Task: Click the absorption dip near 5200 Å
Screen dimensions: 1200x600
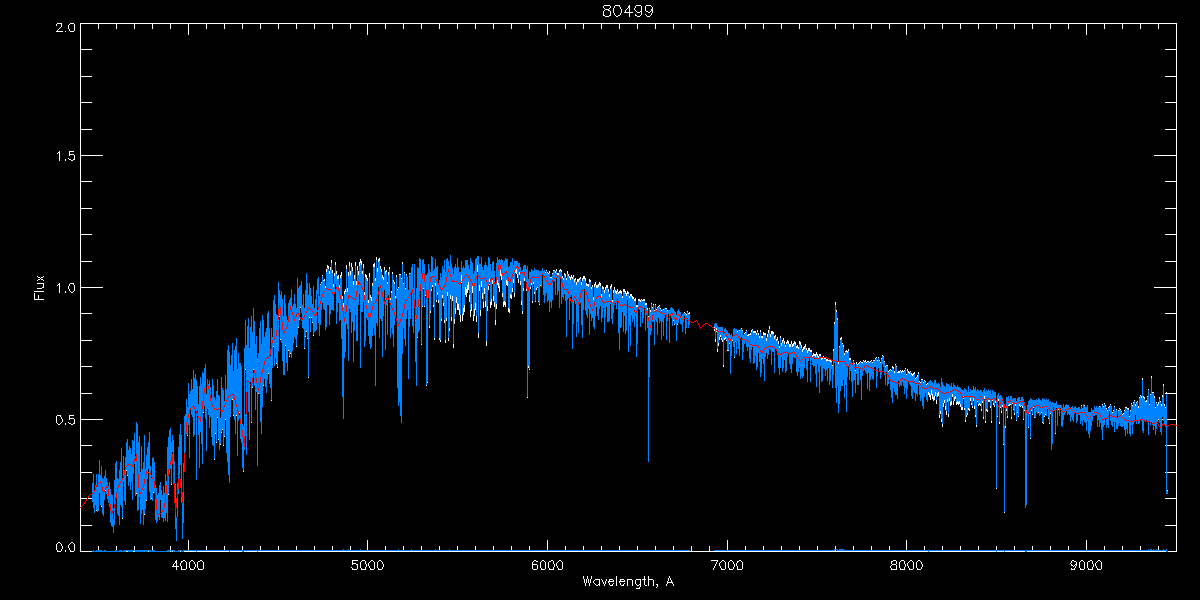Action: tap(401, 418)
